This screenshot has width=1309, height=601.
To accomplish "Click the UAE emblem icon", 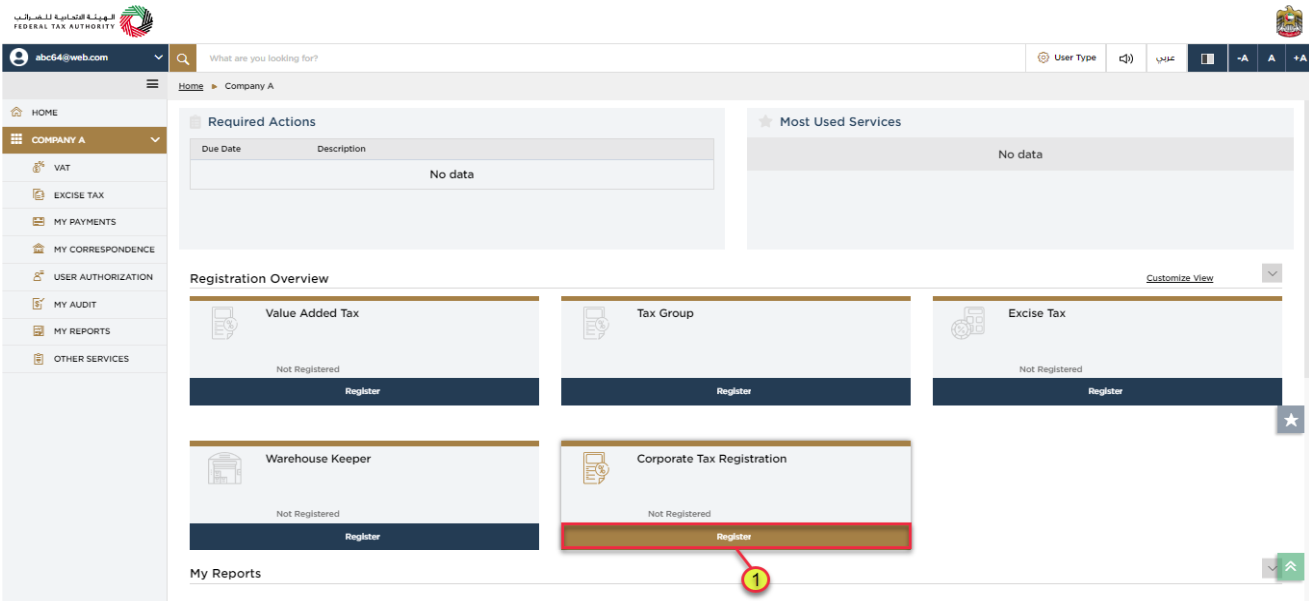I will pyautogui.click(x=1289, y=21).
